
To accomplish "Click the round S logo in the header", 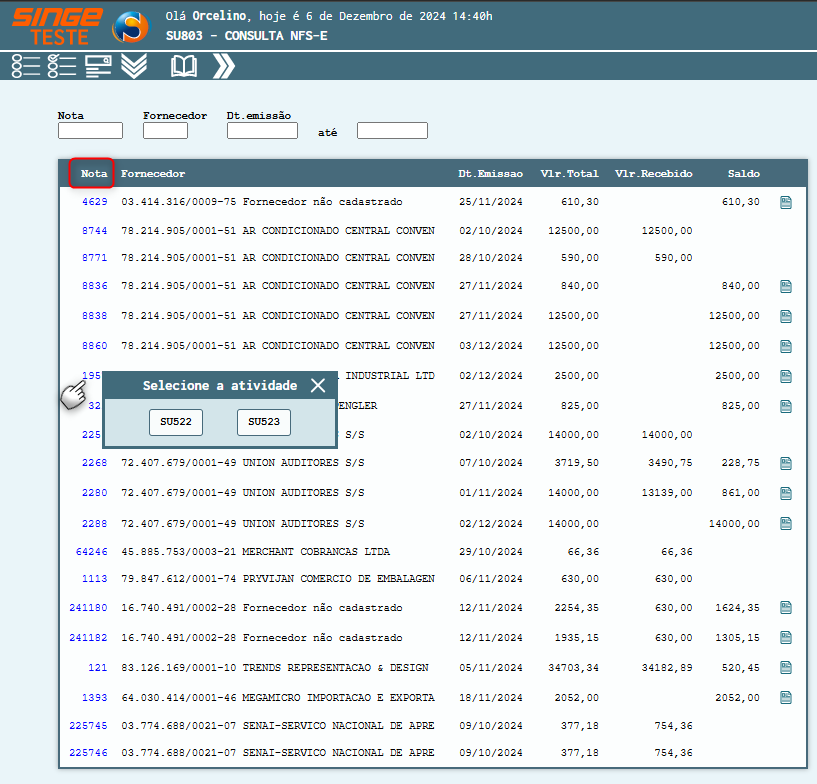I will [130, 27].
